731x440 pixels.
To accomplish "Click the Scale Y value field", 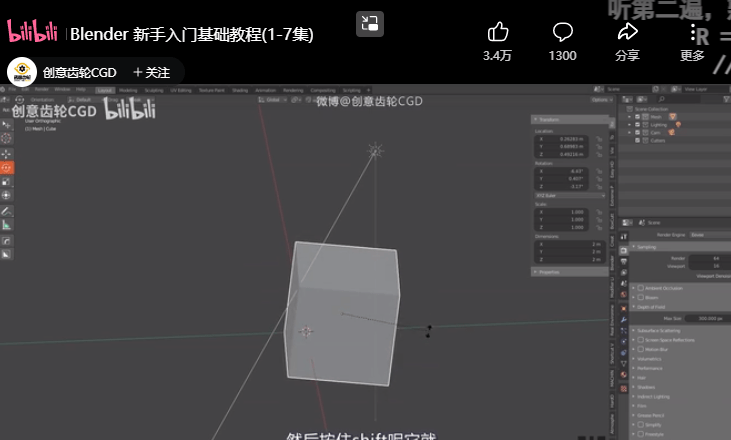I will pos(562,220).
